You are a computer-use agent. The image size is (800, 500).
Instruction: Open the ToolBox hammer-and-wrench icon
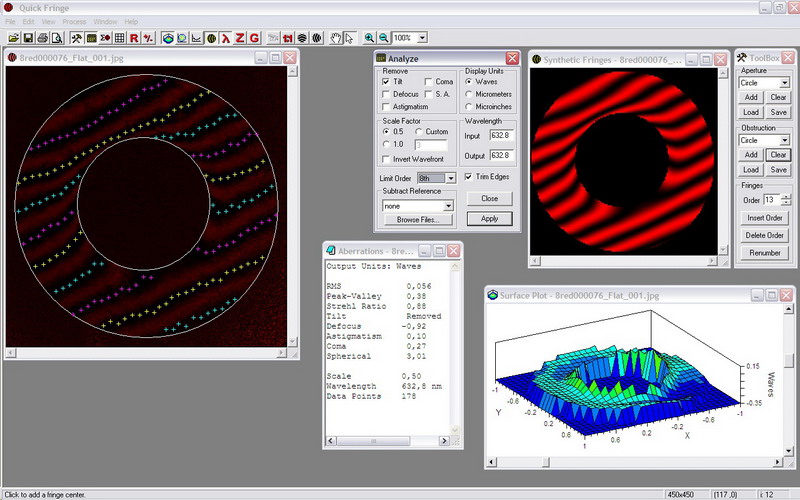point(77,38)
